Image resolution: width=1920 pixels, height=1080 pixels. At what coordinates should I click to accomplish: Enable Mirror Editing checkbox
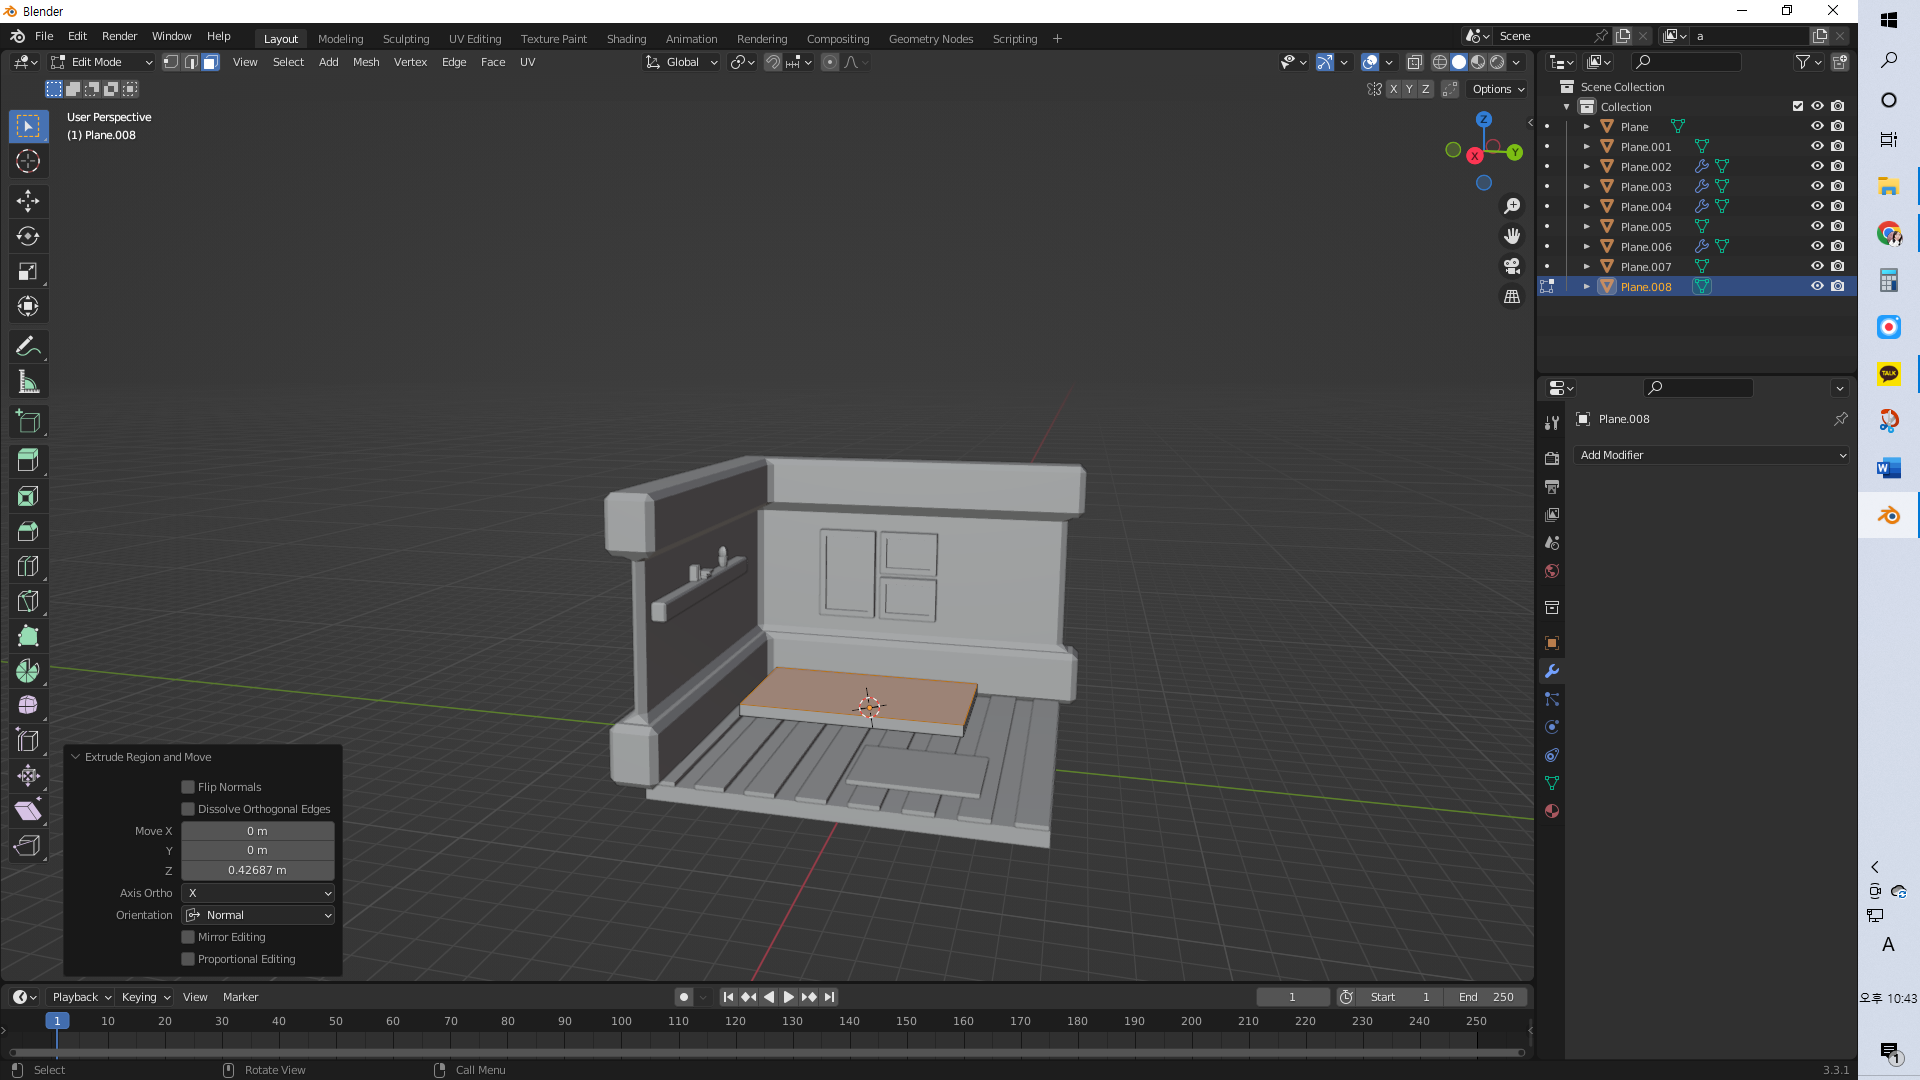[188, 937]
